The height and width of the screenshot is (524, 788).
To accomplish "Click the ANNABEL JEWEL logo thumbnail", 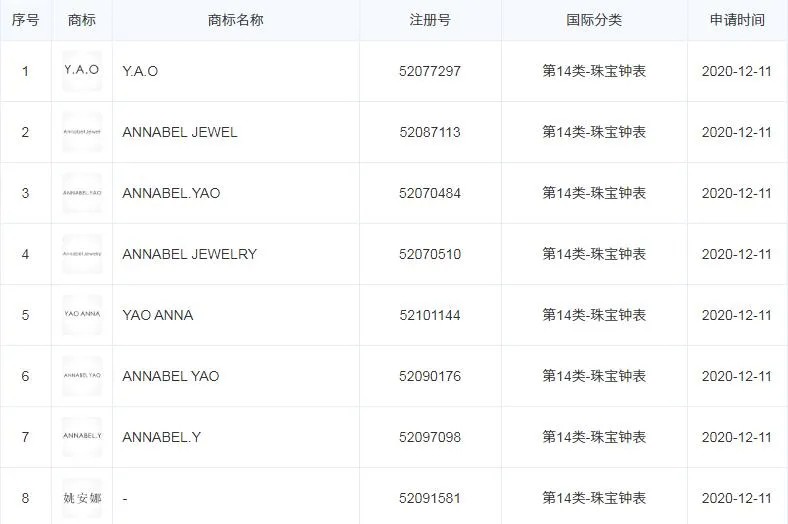I will (82, 132).
